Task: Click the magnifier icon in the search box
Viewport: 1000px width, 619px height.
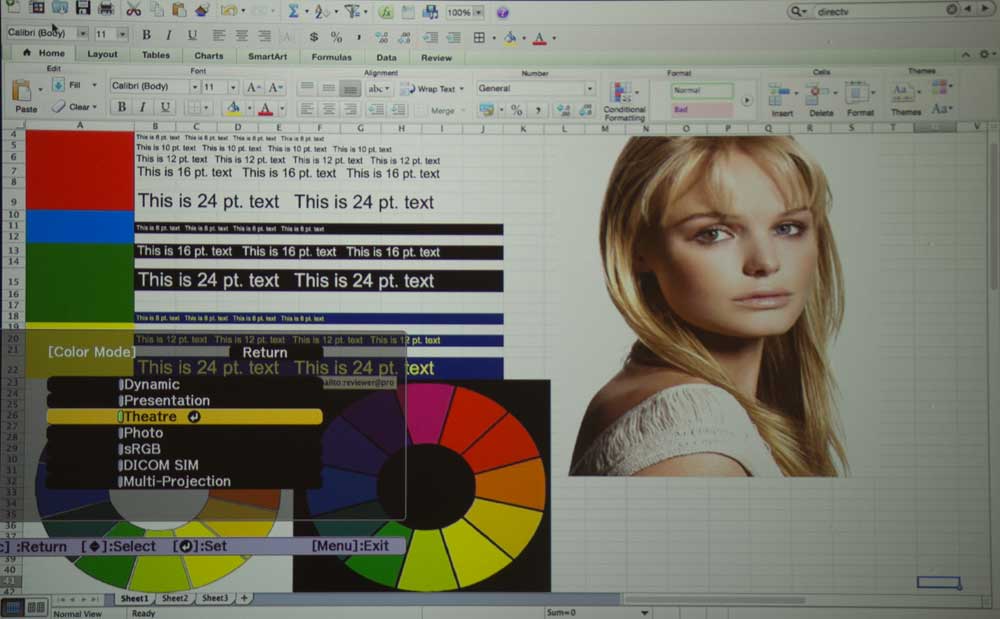Action: [796, 11]
